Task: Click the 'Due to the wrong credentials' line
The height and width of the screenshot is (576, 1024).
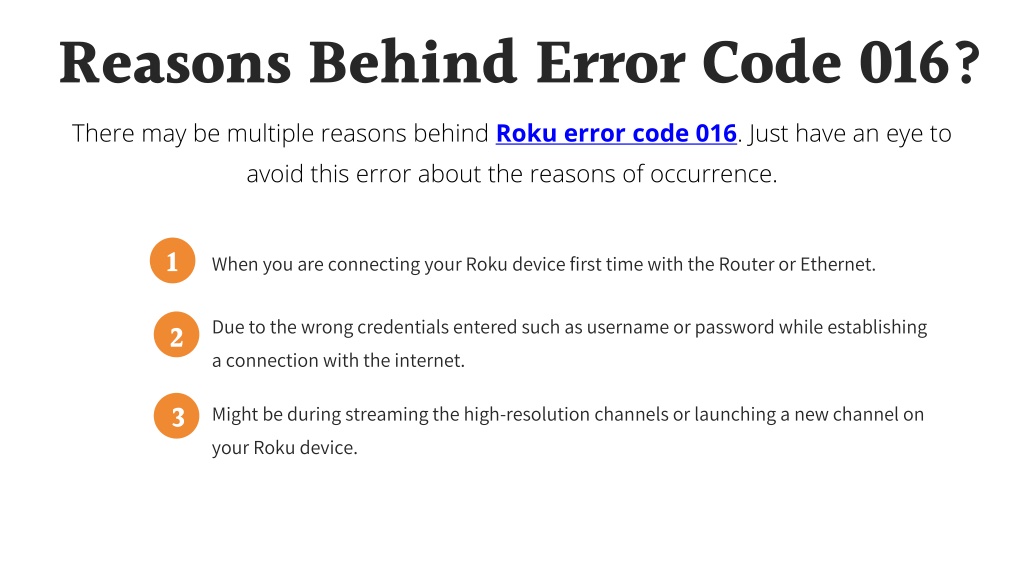Action: point(569,327)
